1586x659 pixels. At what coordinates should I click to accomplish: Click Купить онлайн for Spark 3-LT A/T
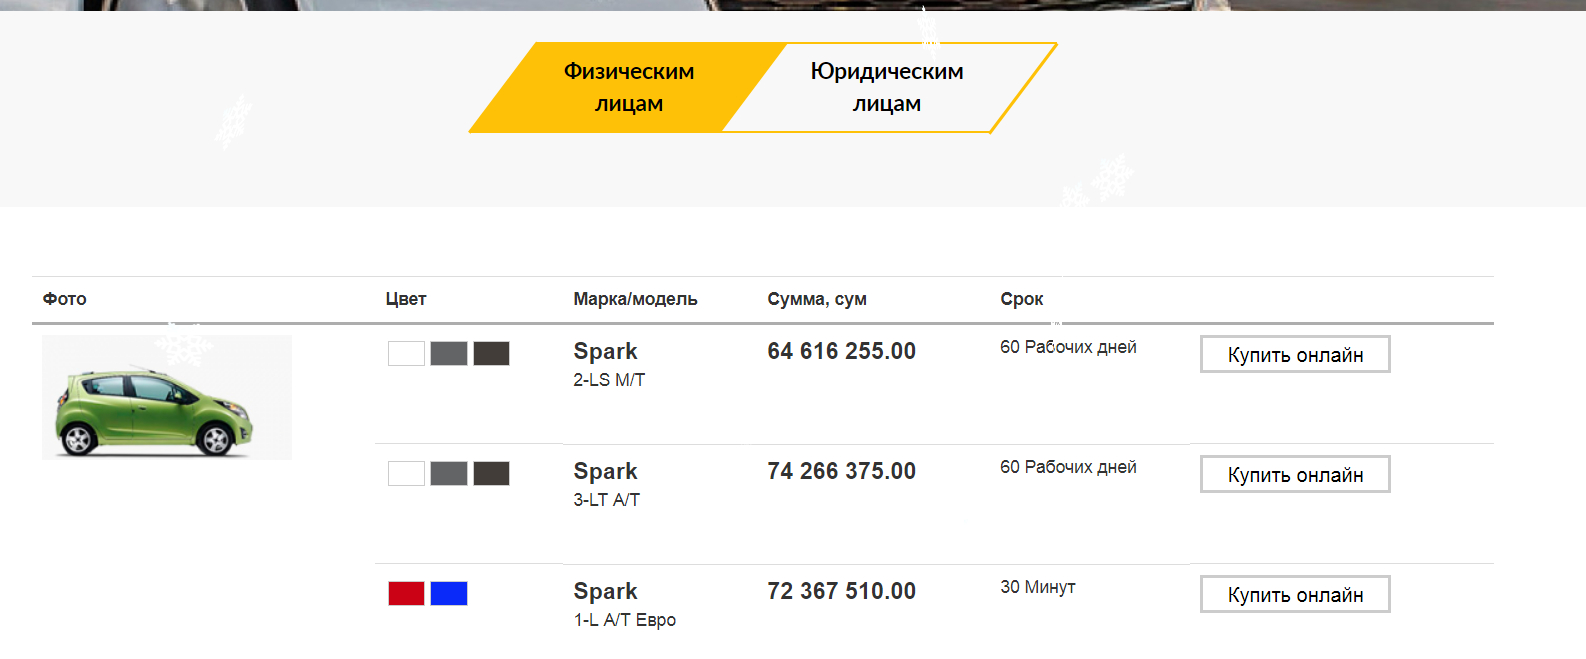[x=1295, y=475]
